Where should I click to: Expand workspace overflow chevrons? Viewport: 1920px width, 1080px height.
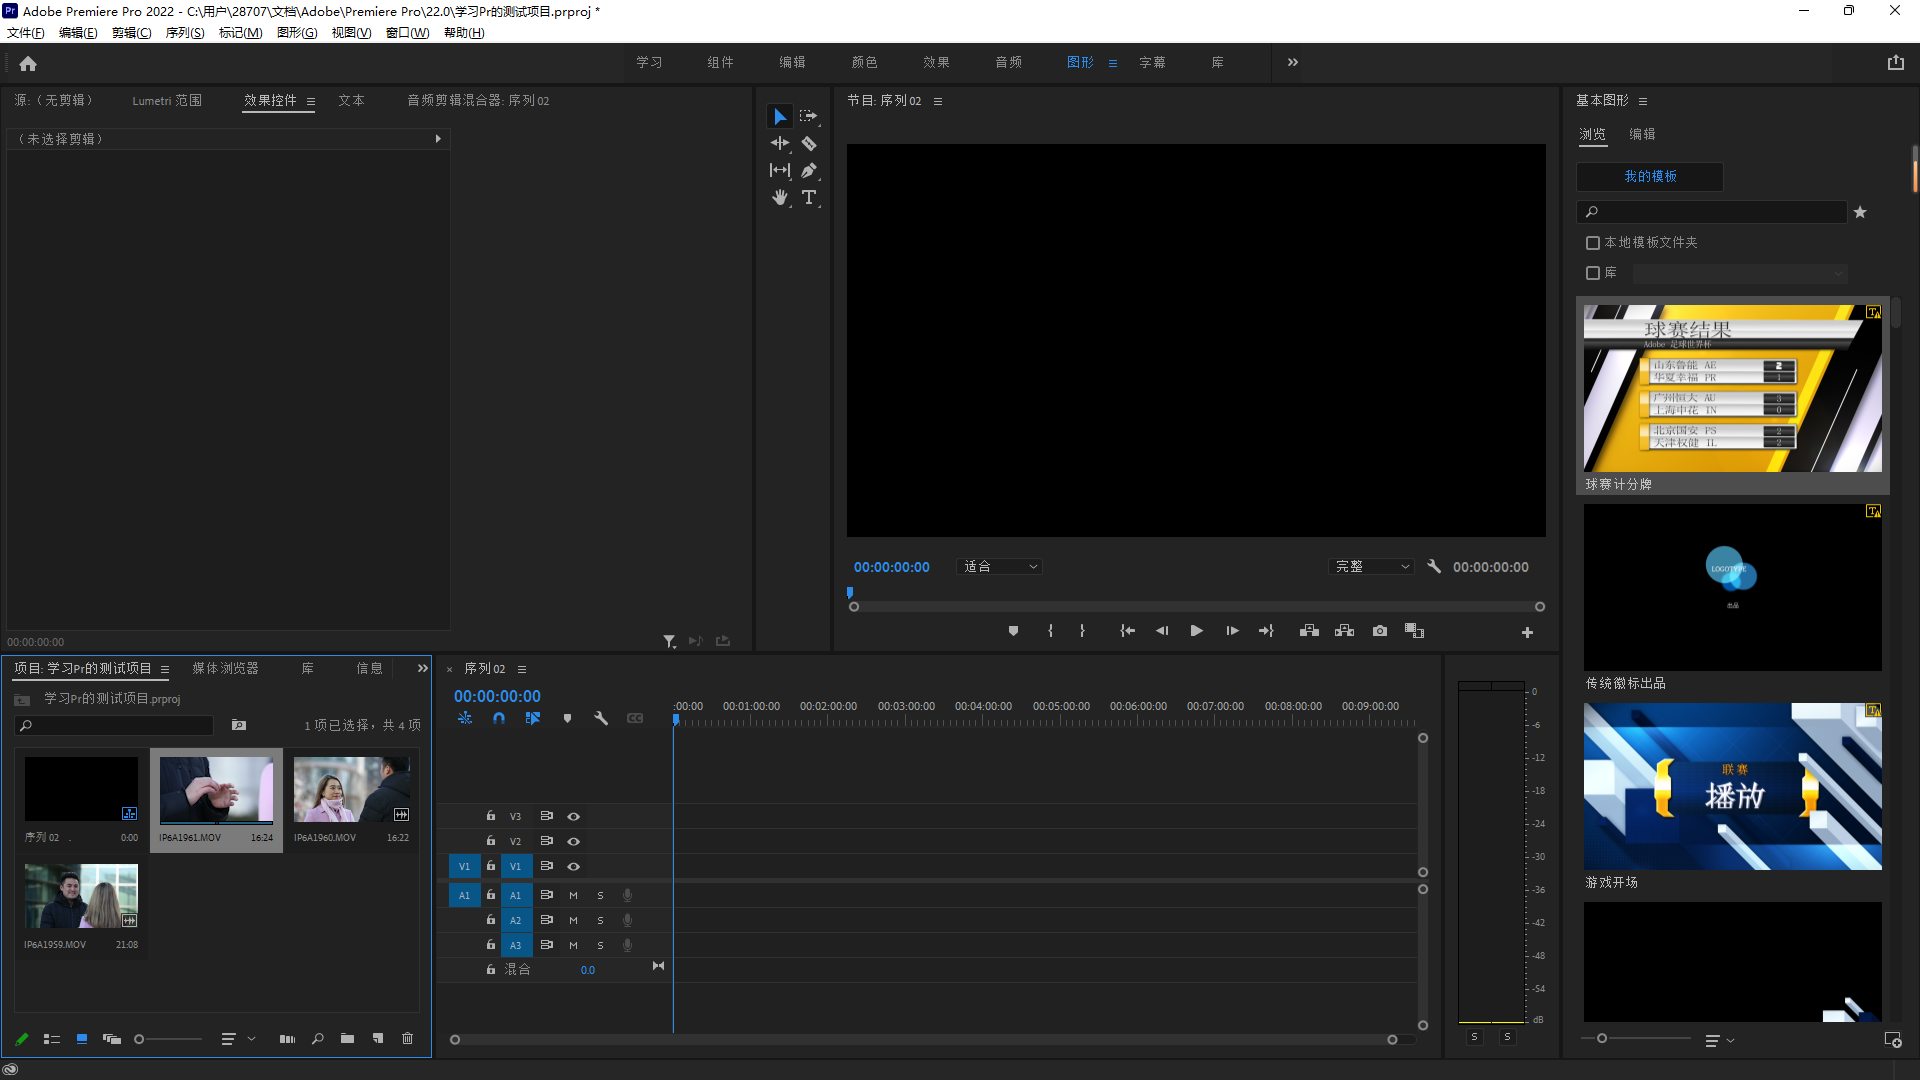1293,62
